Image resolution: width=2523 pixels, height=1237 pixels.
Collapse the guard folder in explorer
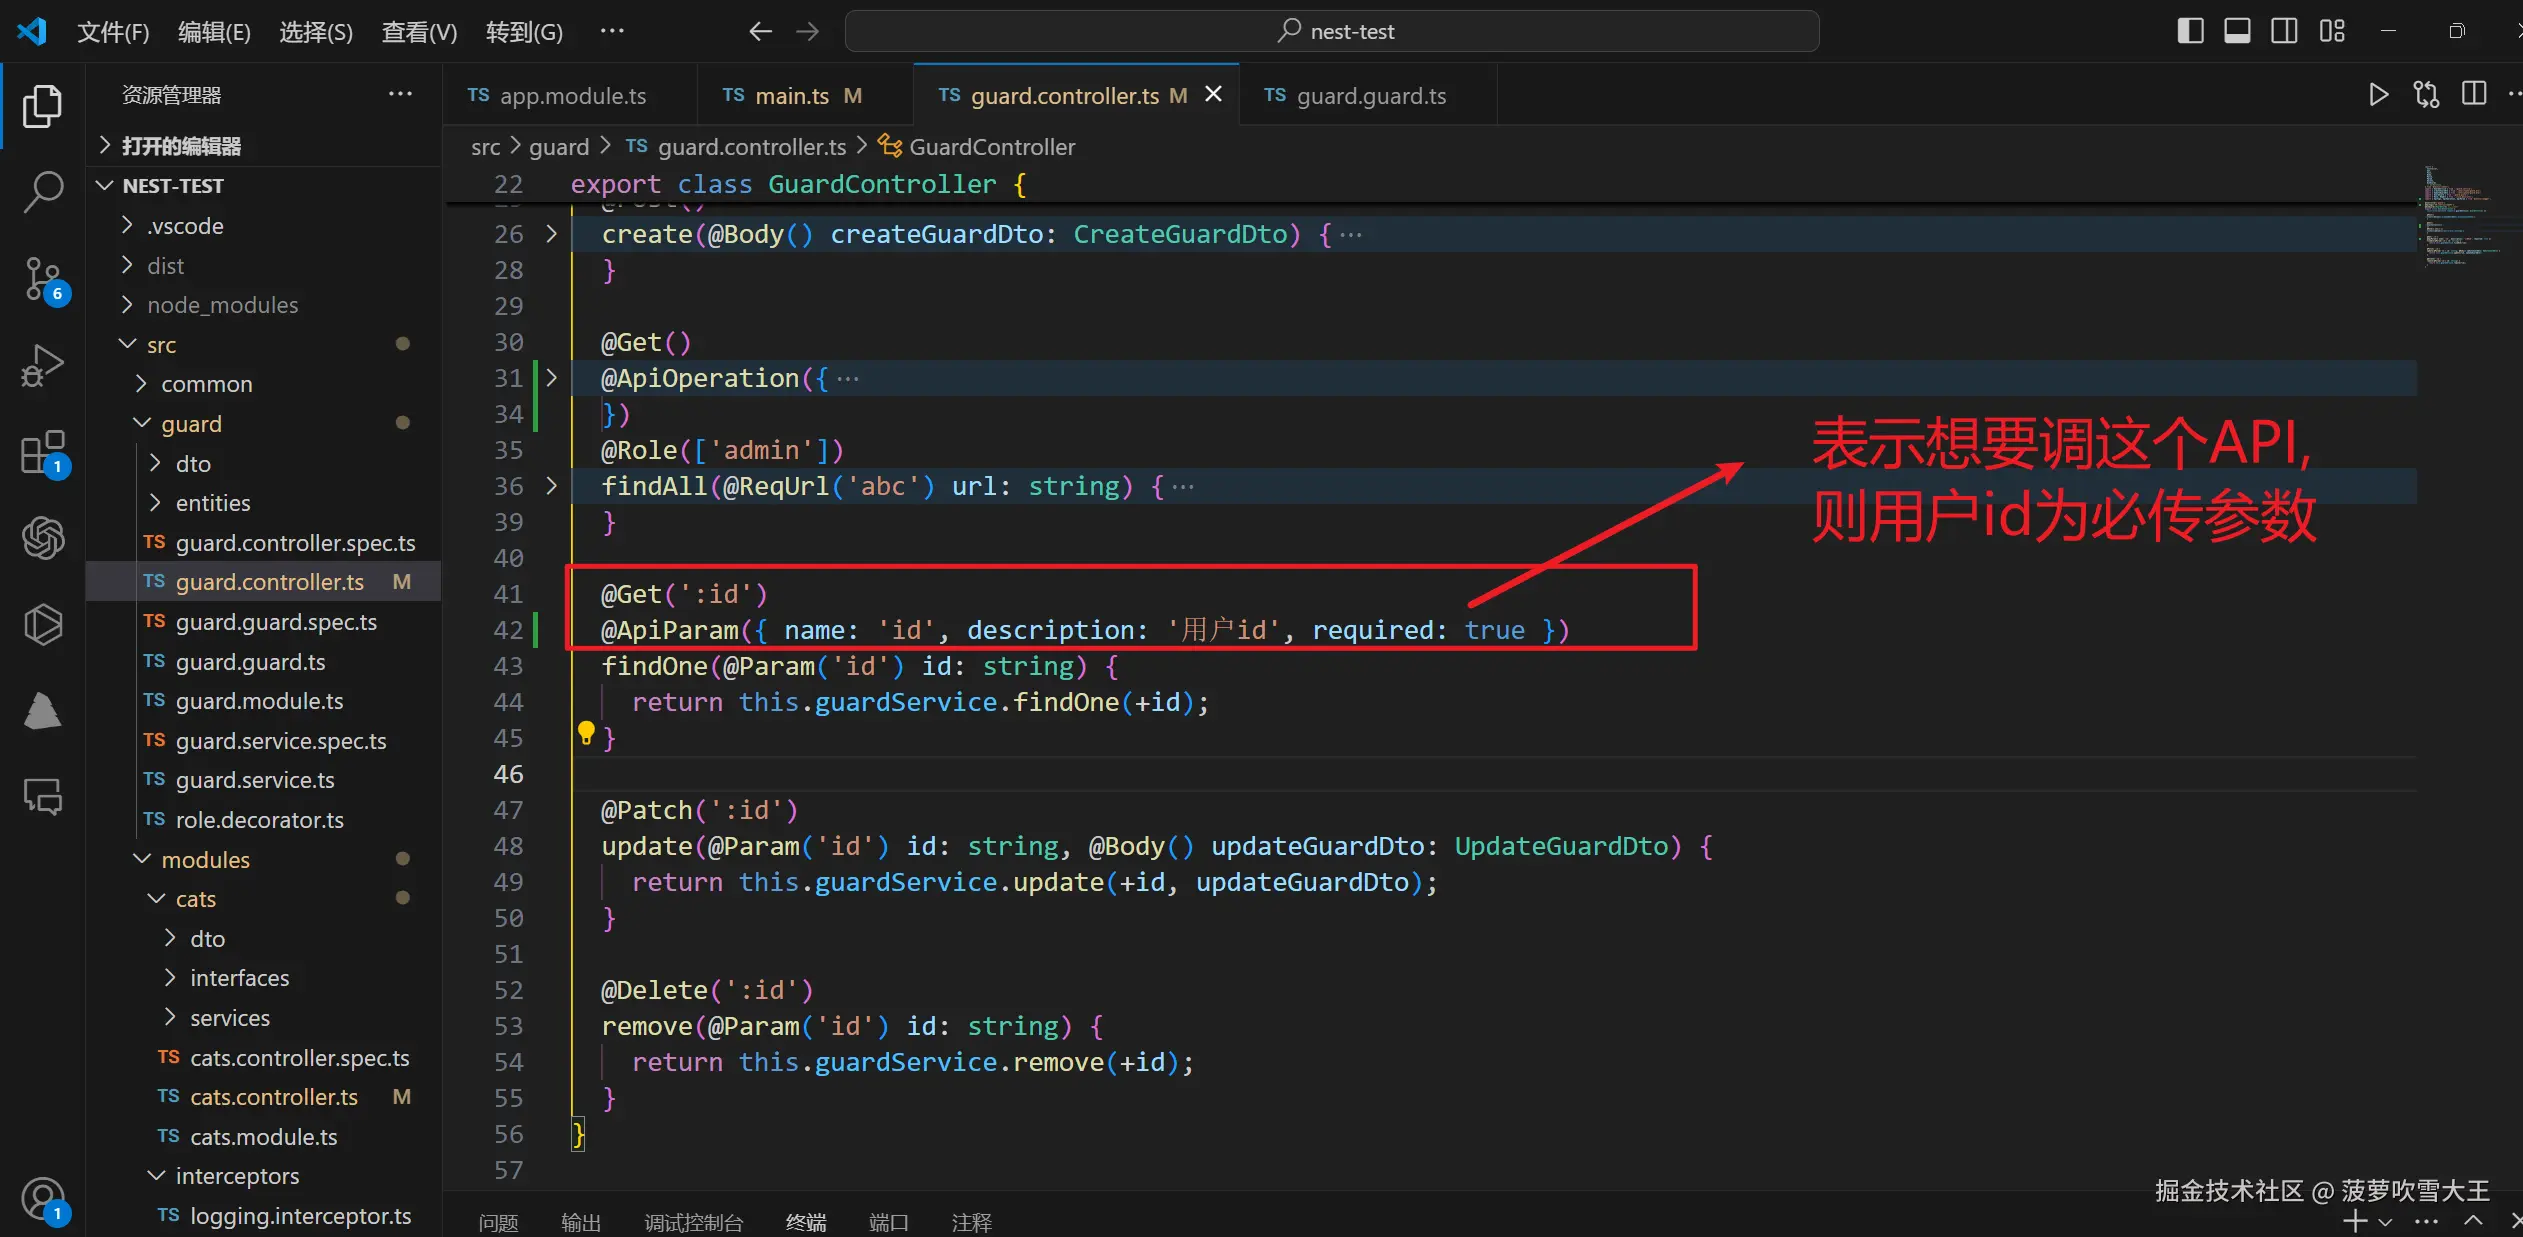click(191, 424)
